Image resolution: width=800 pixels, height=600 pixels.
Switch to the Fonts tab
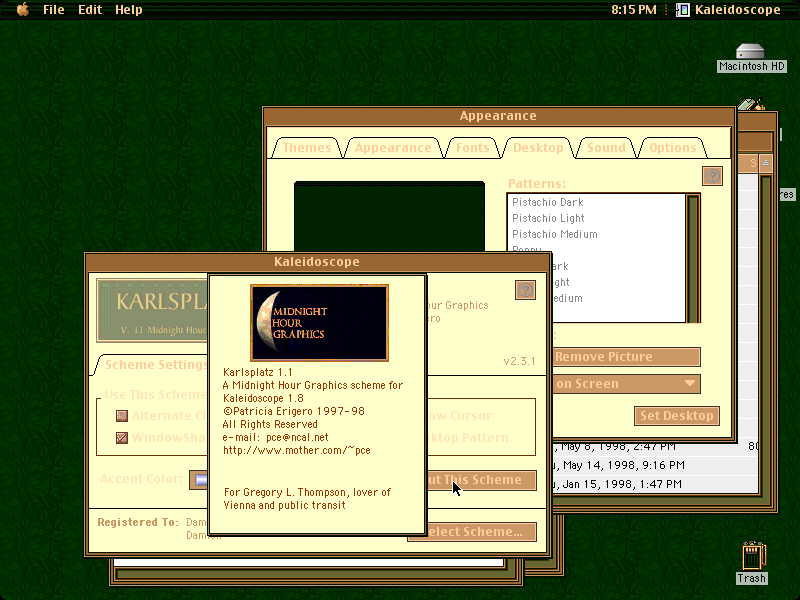point(472,148)
